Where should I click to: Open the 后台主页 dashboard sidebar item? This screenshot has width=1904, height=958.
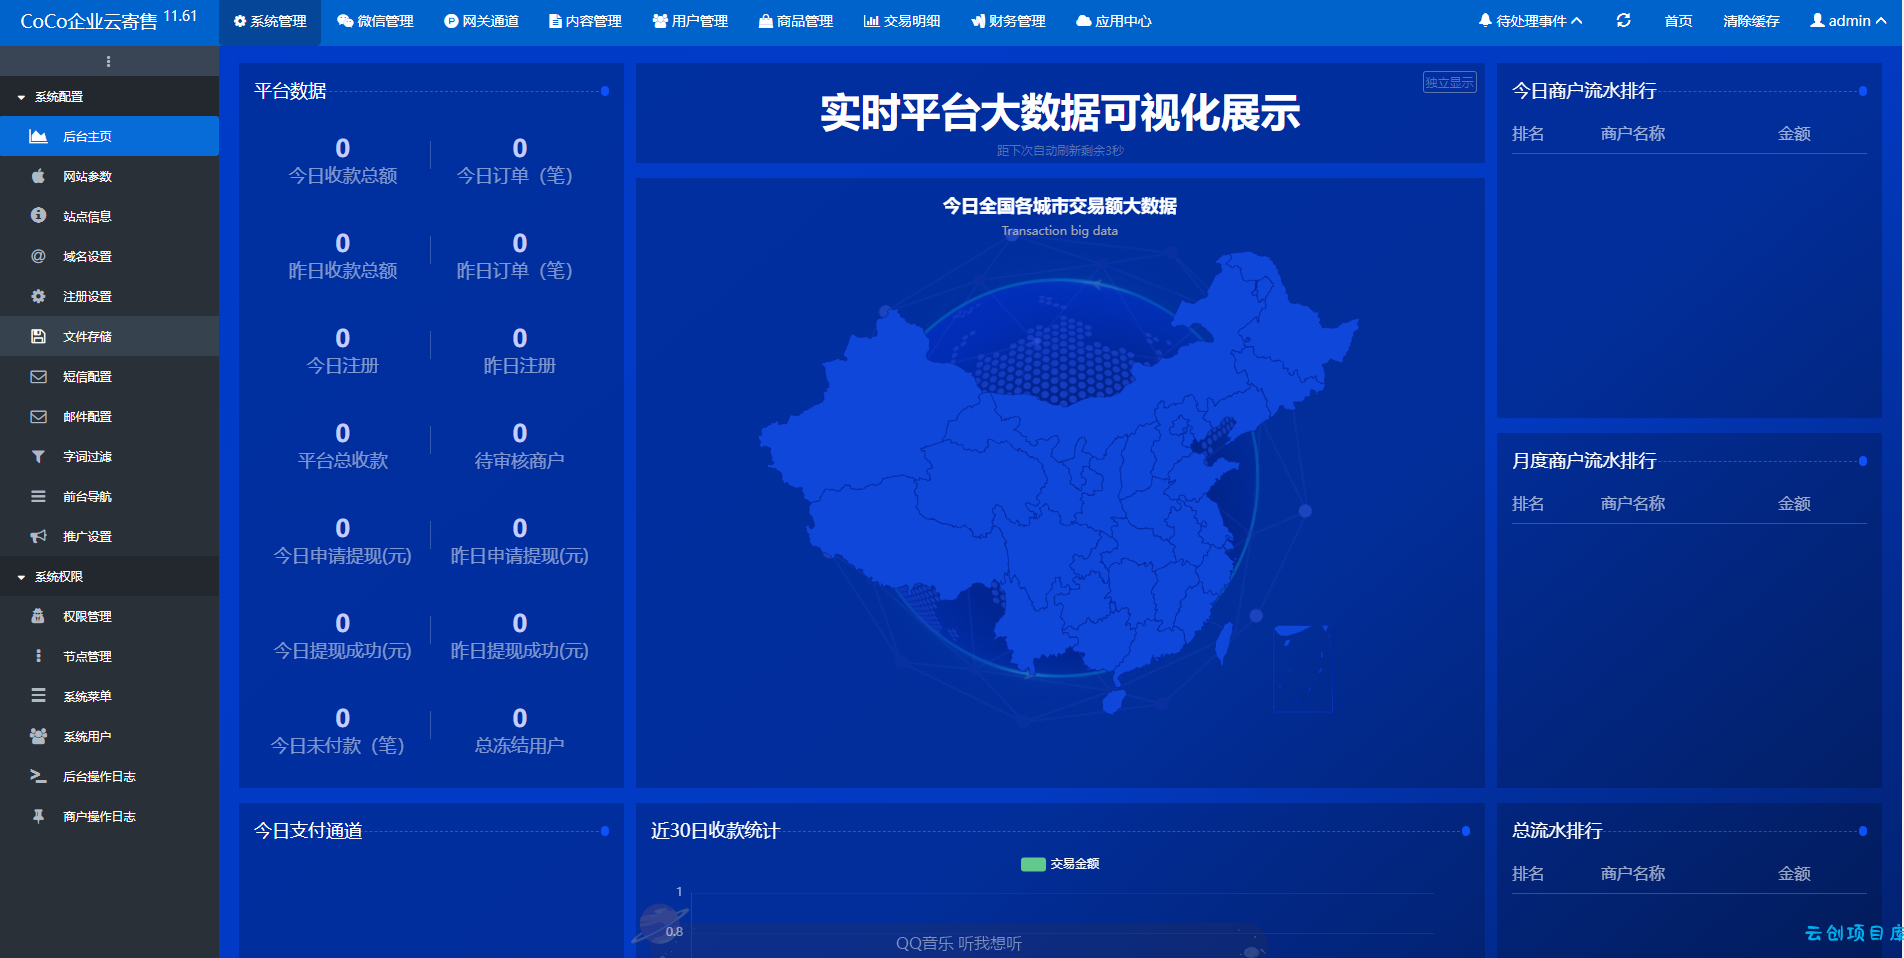point(109,136)
